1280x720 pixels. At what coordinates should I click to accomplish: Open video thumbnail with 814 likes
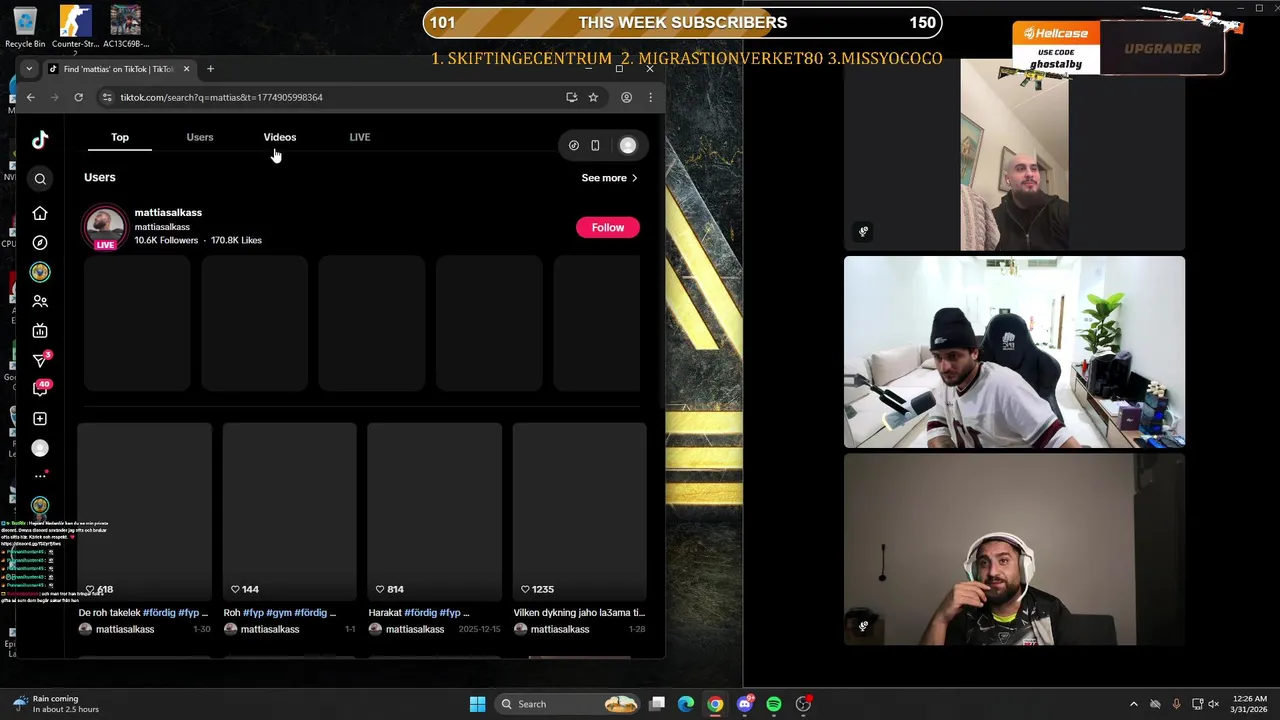435,510
